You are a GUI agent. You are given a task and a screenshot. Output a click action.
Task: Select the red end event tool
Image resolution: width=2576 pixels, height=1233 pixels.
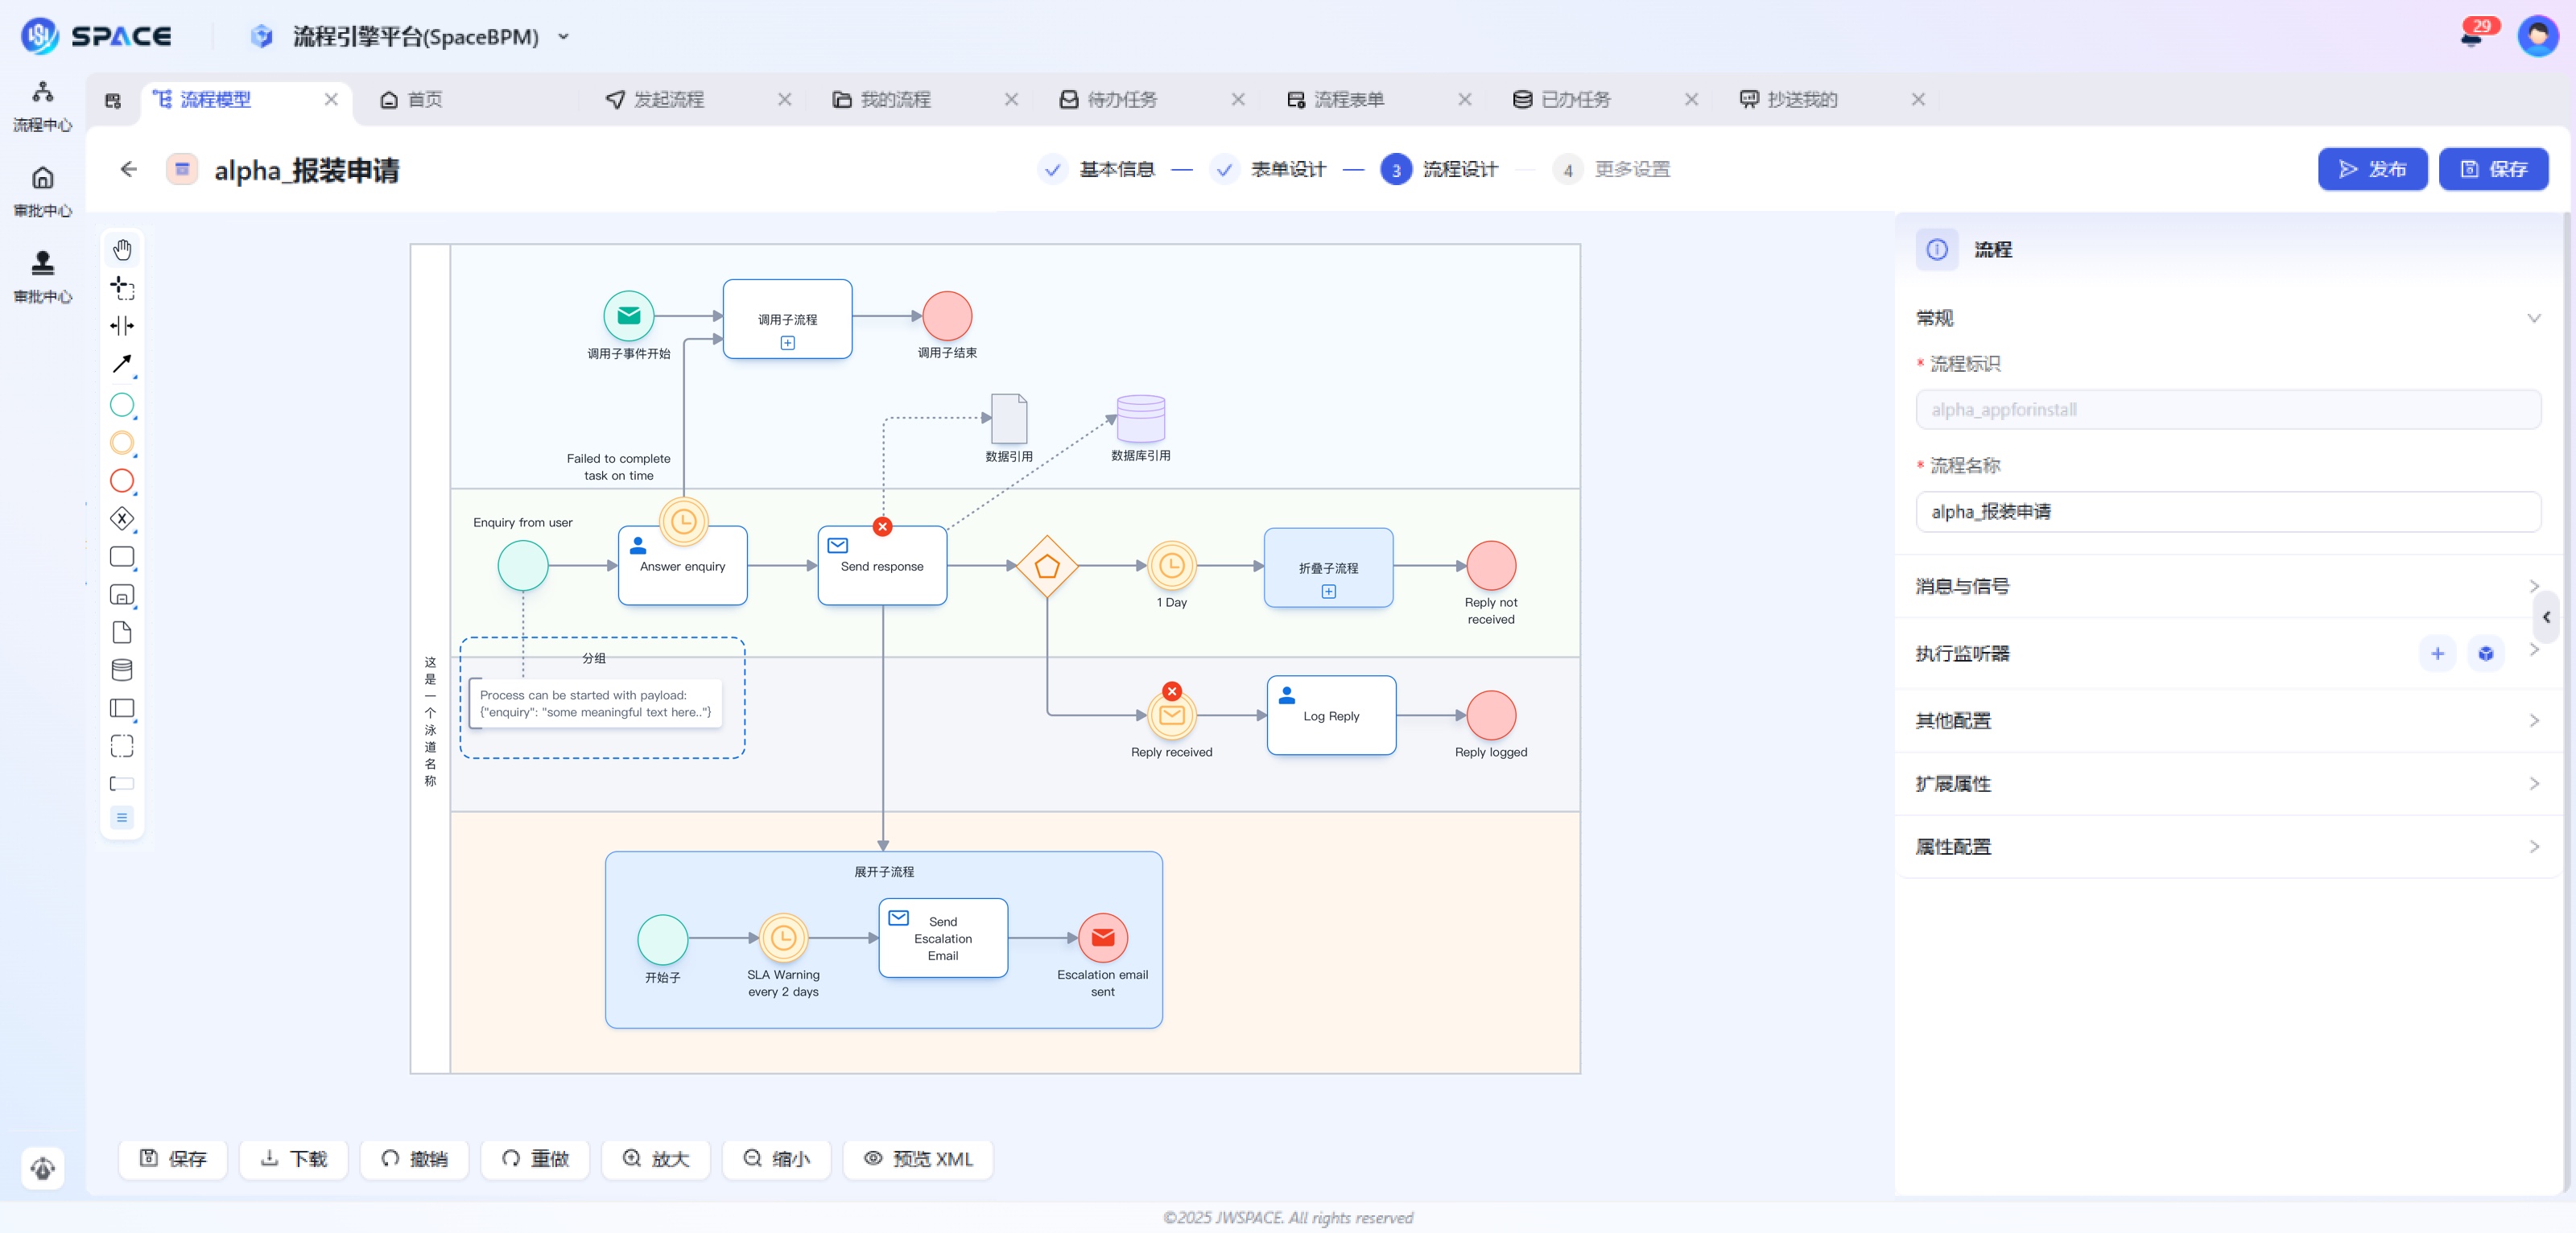[x=122, y=481]
